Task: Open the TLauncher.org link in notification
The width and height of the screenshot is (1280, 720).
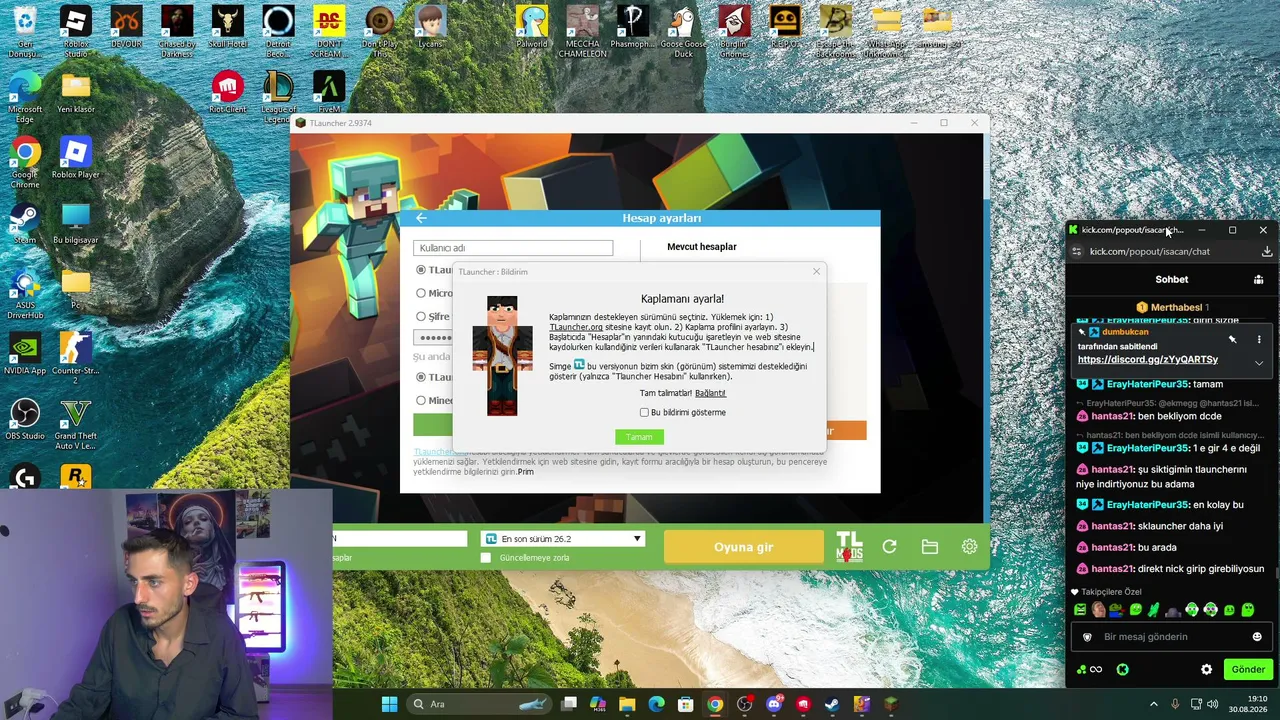Action: point(576,327)
